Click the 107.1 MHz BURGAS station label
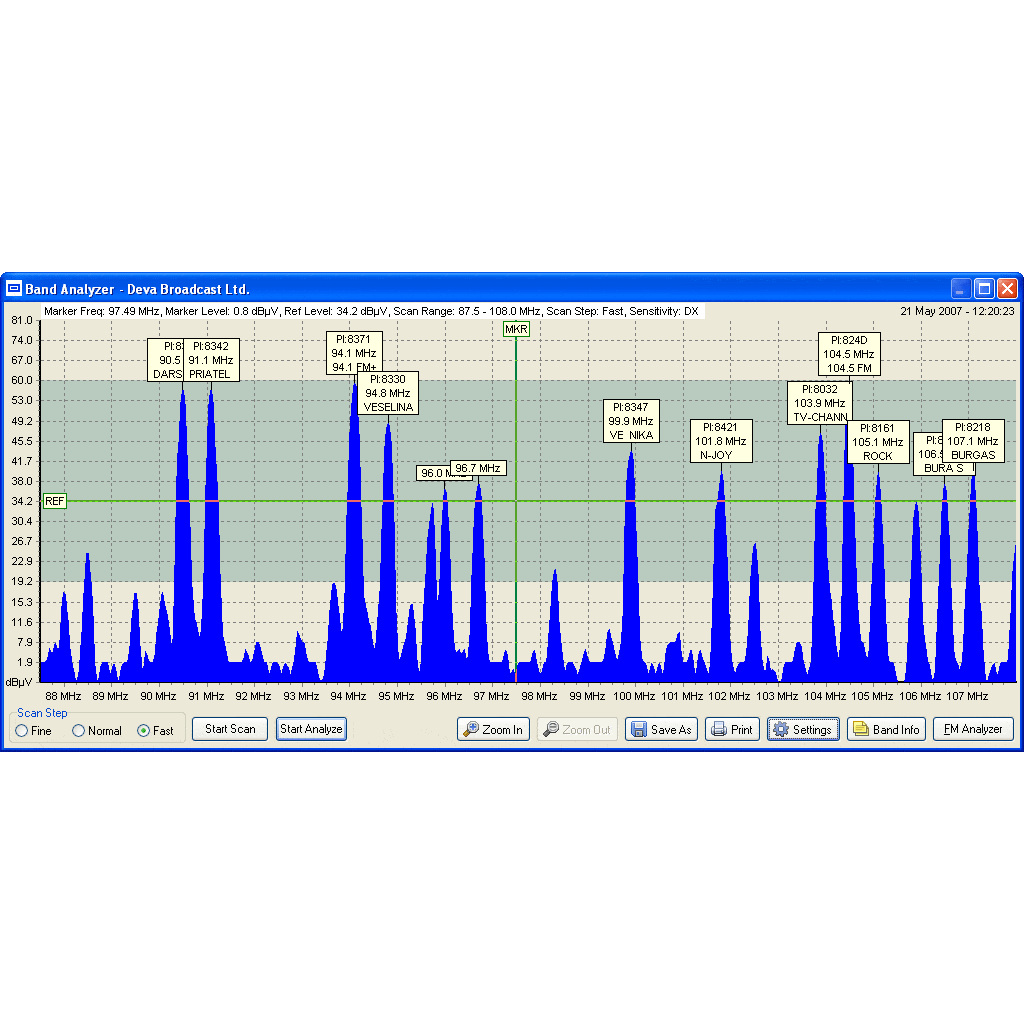Screen dimensions: 1024x1024 point(973,441)
